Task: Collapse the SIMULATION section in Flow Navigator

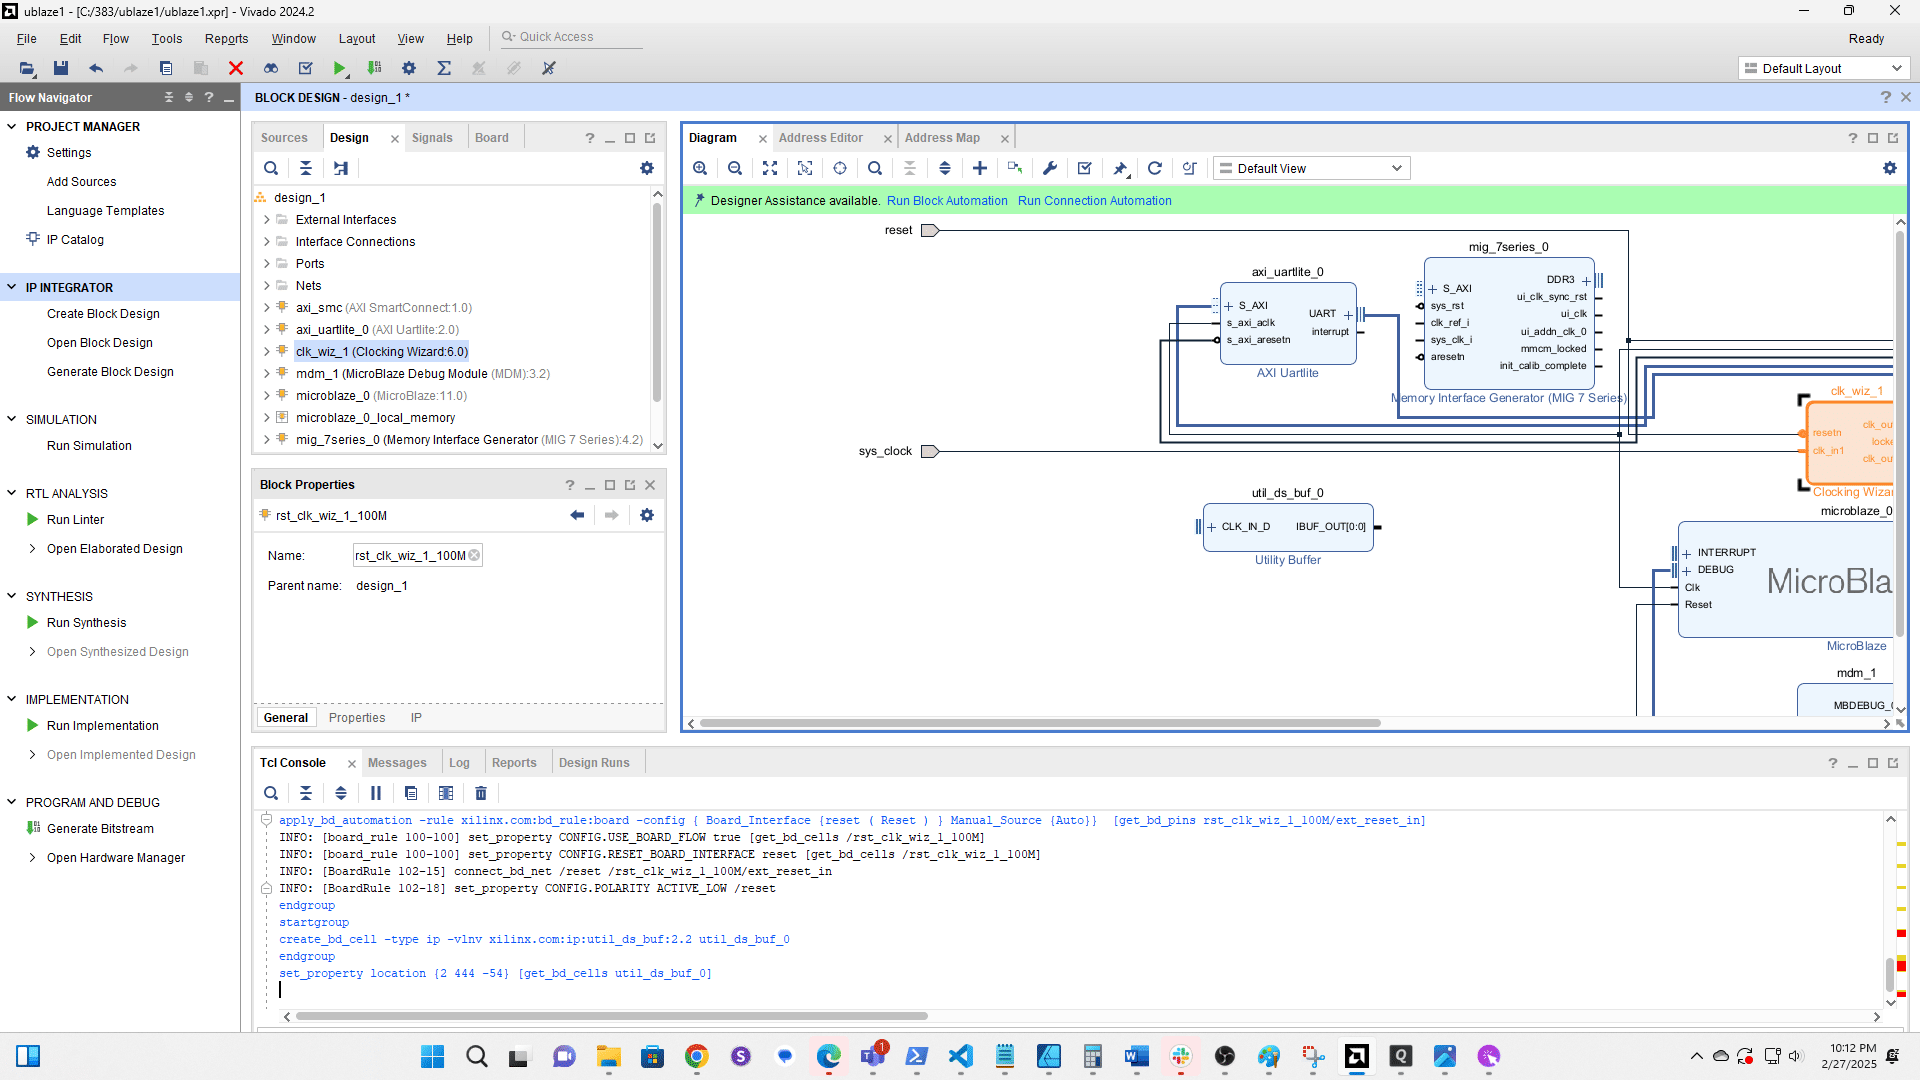Action: click(12, 419)
